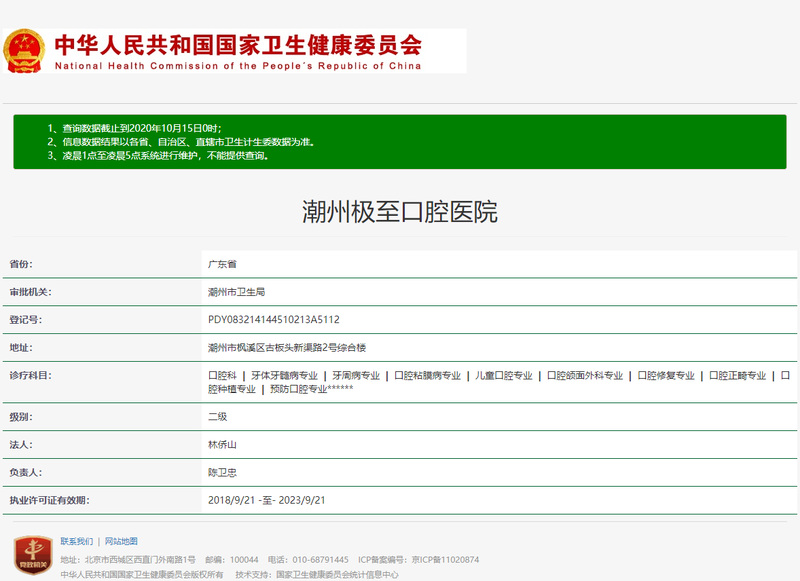This screenshot has width=800, height=581.
Task: Select the 口腔颌面外科专业 entry
Action: [x=585, y=375]
